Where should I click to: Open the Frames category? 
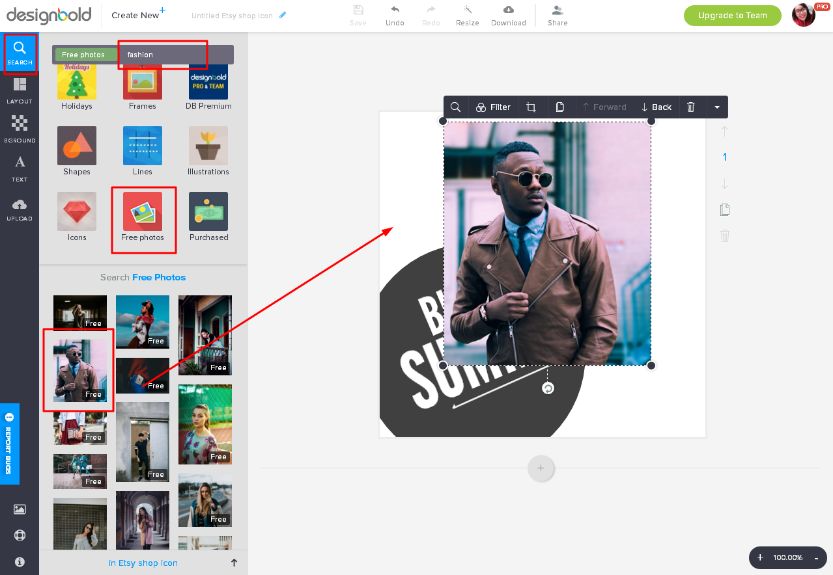pos(142,88)
